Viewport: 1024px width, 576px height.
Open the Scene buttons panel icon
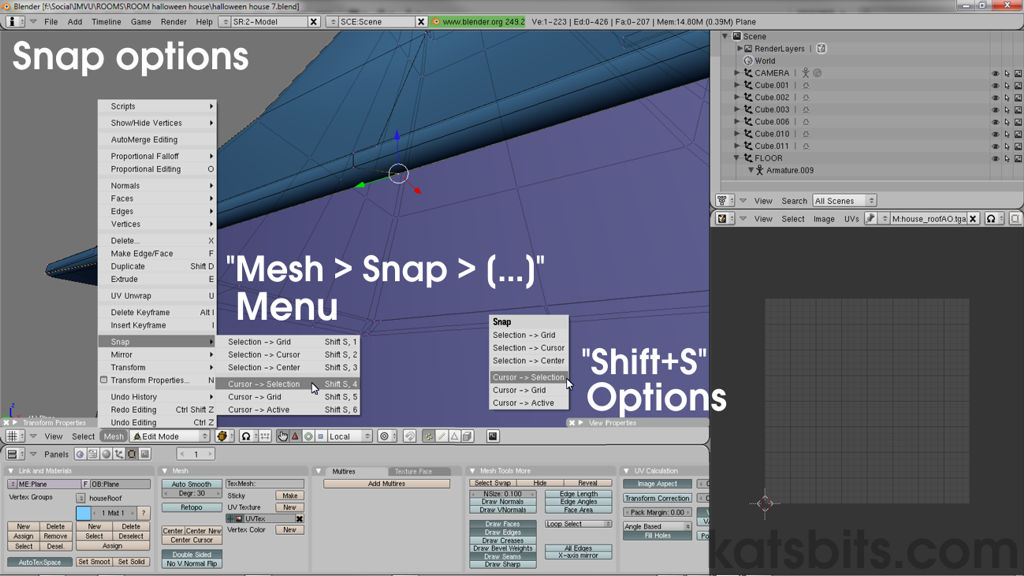tap(145, 454)
